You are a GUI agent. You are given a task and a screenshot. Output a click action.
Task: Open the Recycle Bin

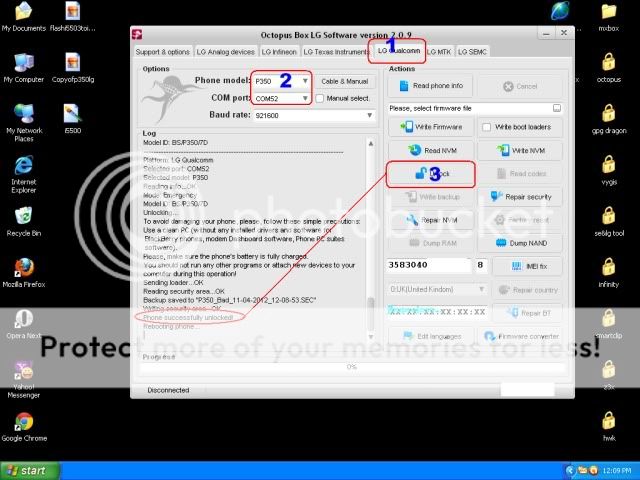(24, 222)
